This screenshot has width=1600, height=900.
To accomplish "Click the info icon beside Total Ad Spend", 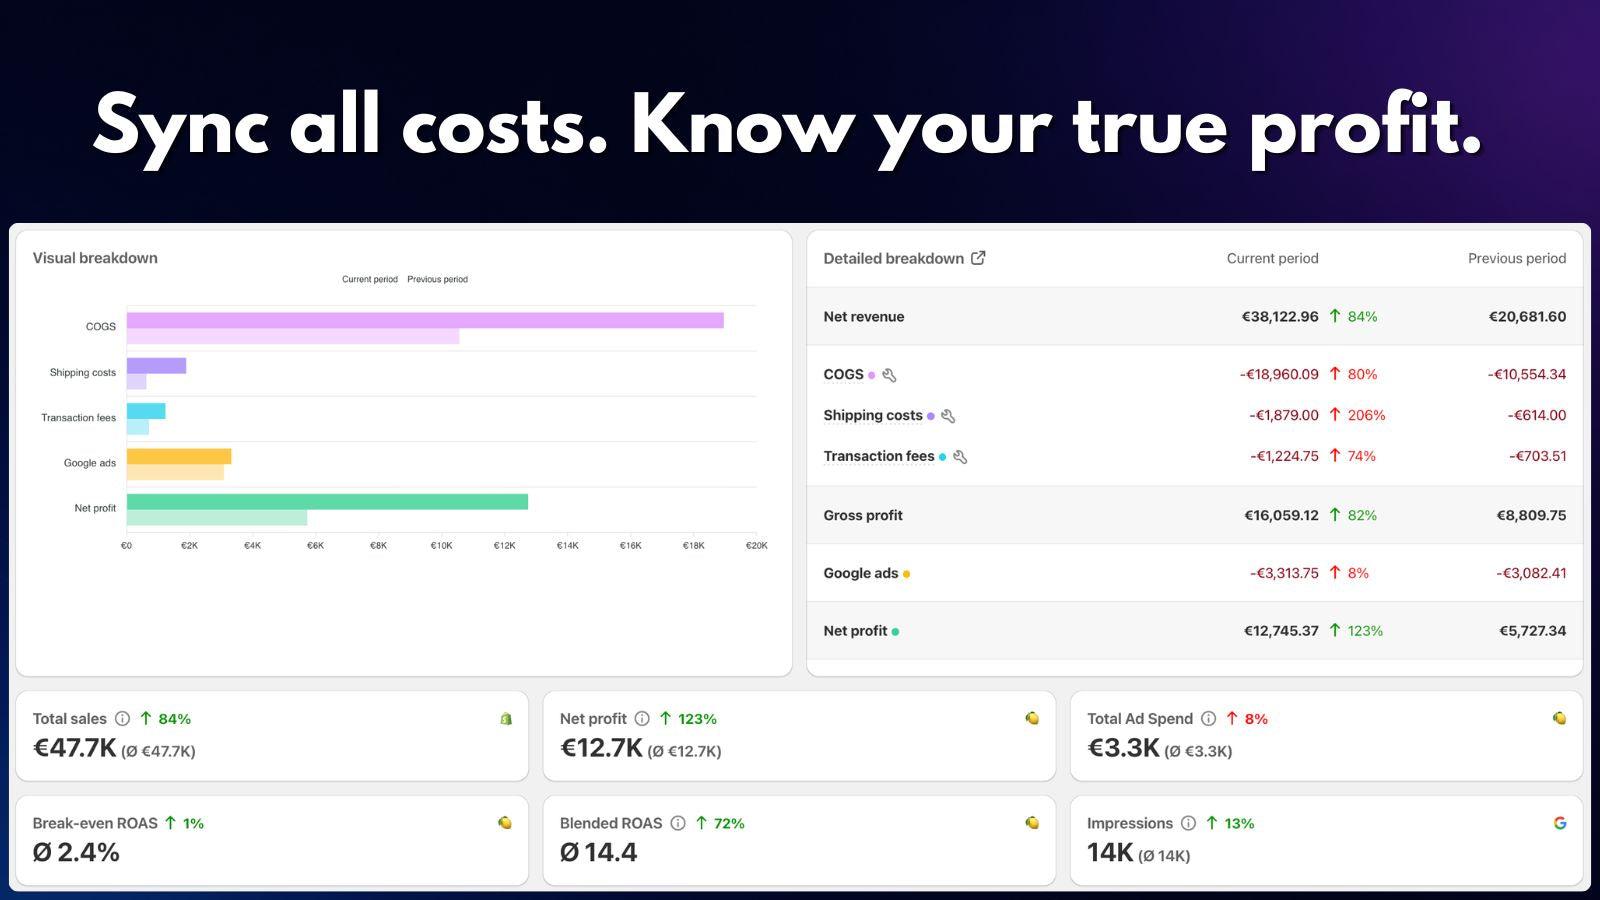I will point(1208,718).
